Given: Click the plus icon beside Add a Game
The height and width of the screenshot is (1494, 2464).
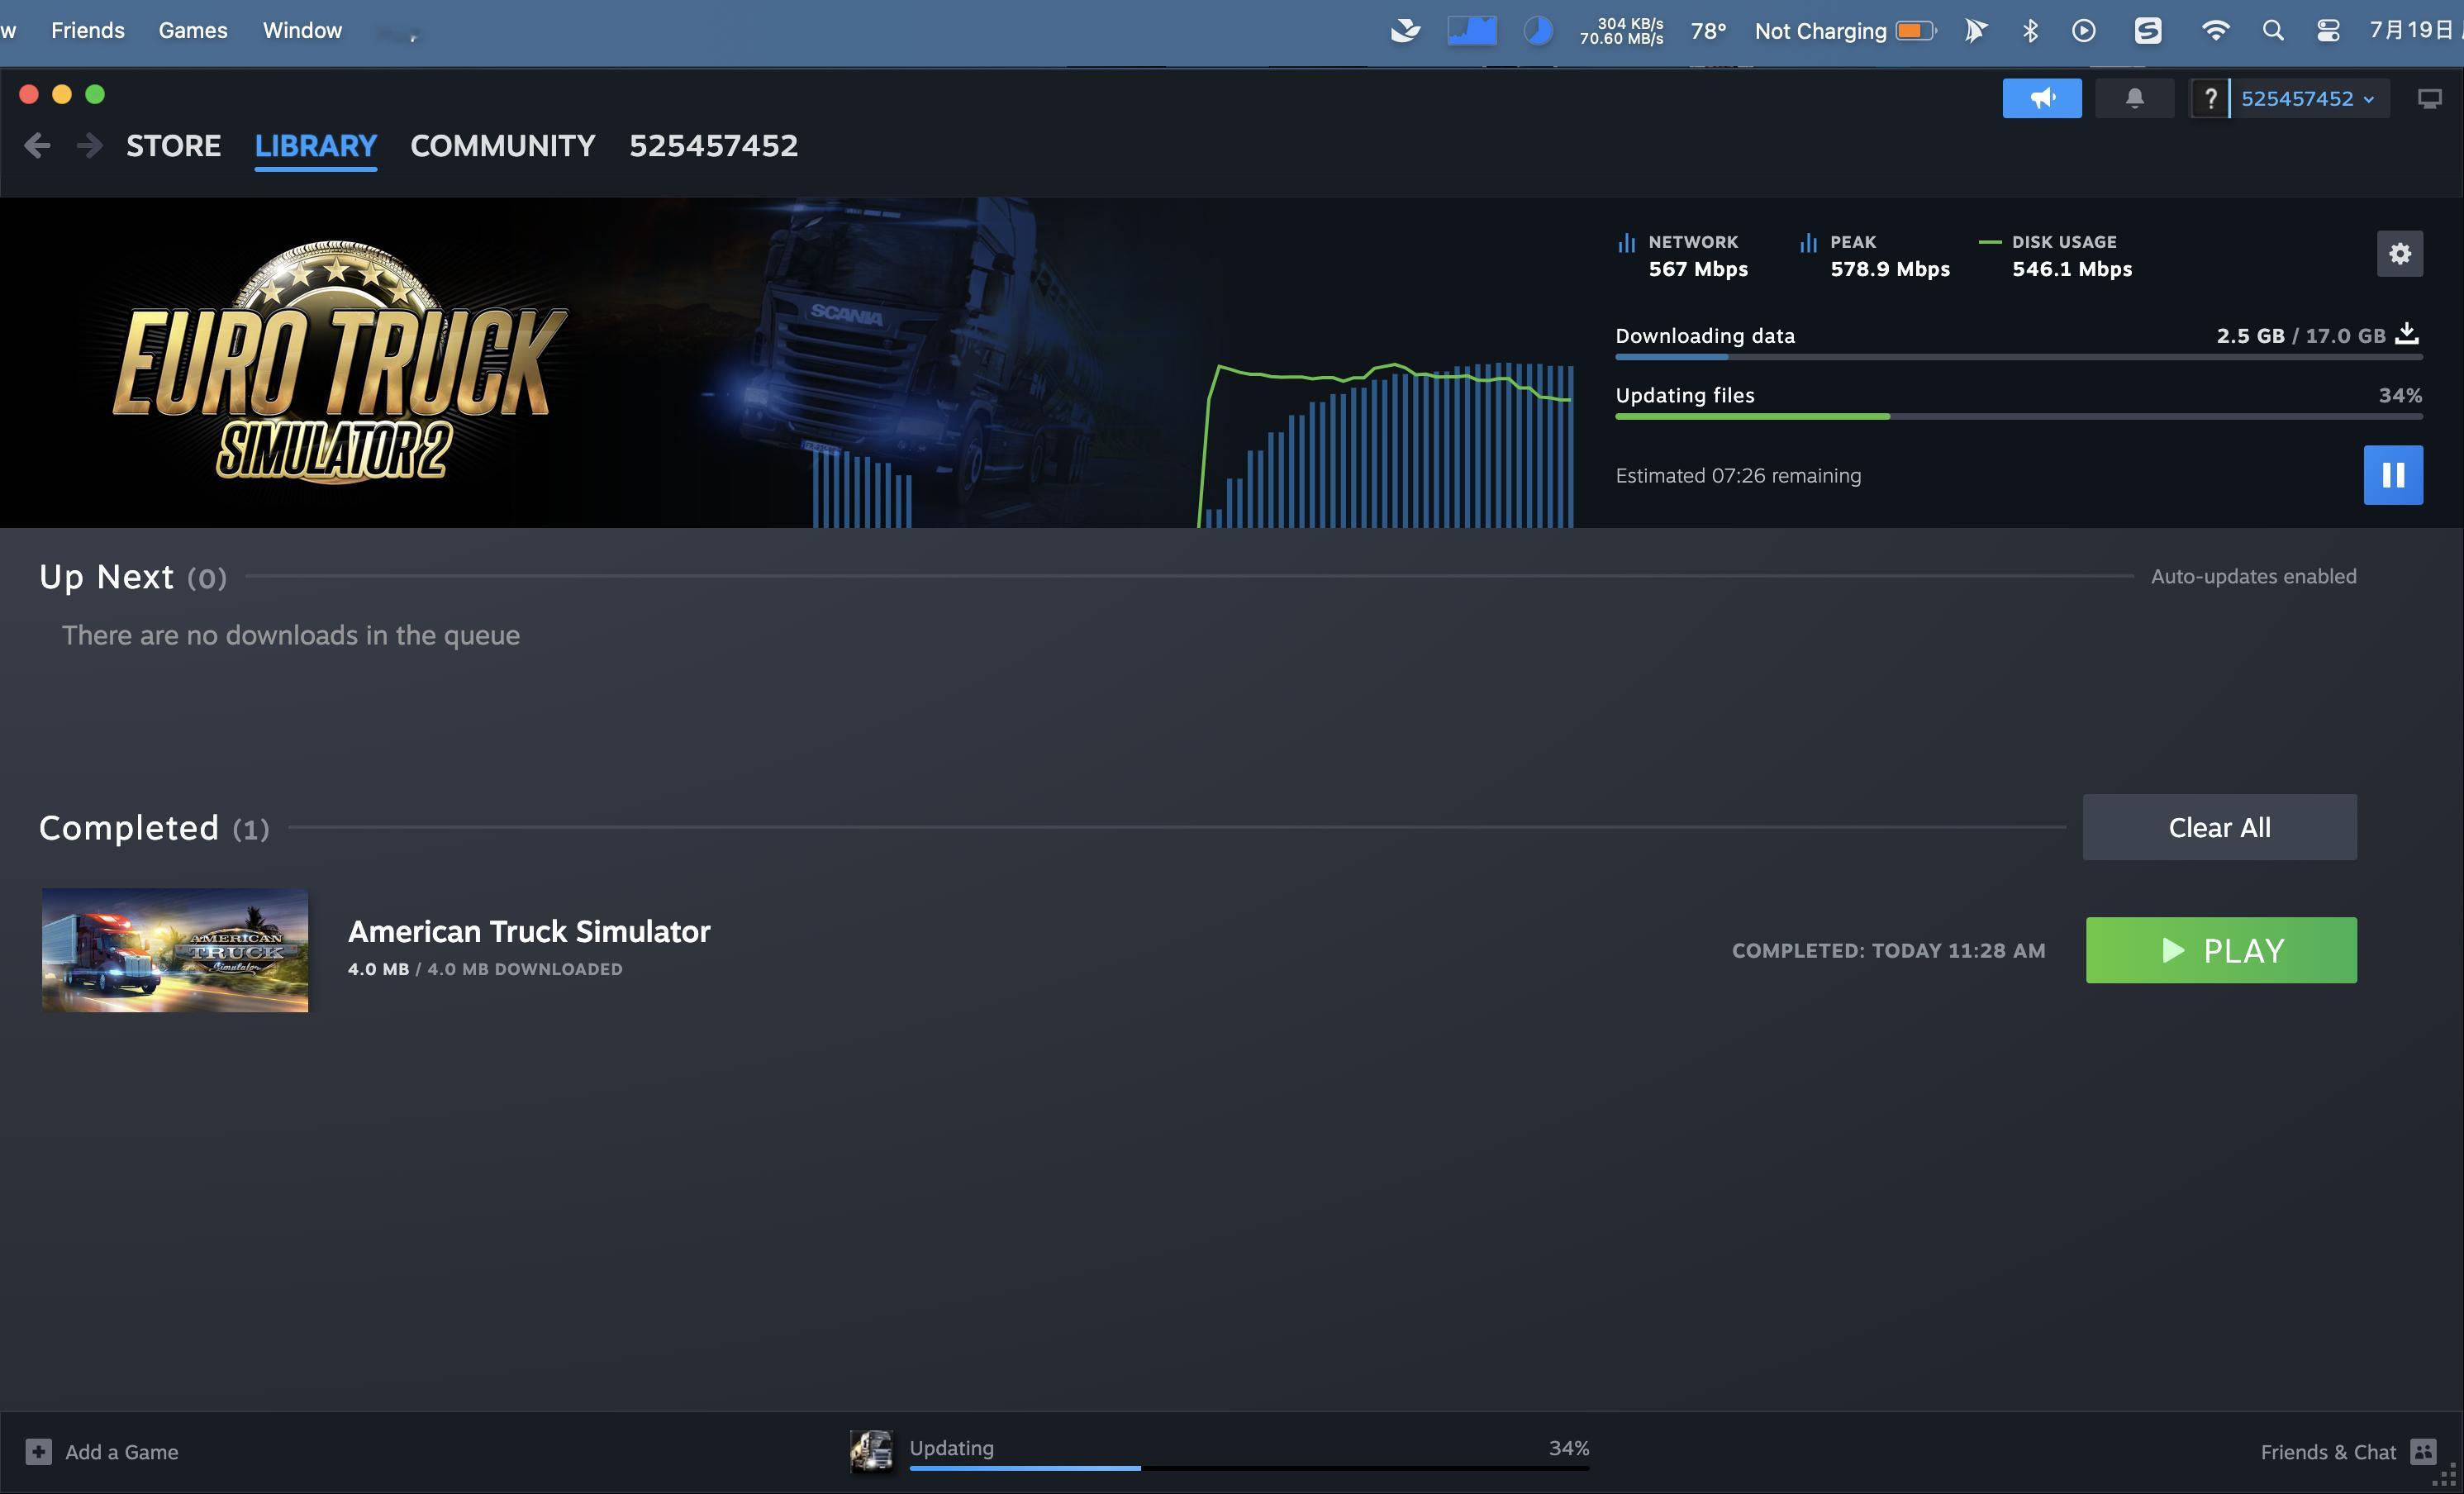Looking at the screenshot, I should pyautogui.click(x=38, y=1451).
